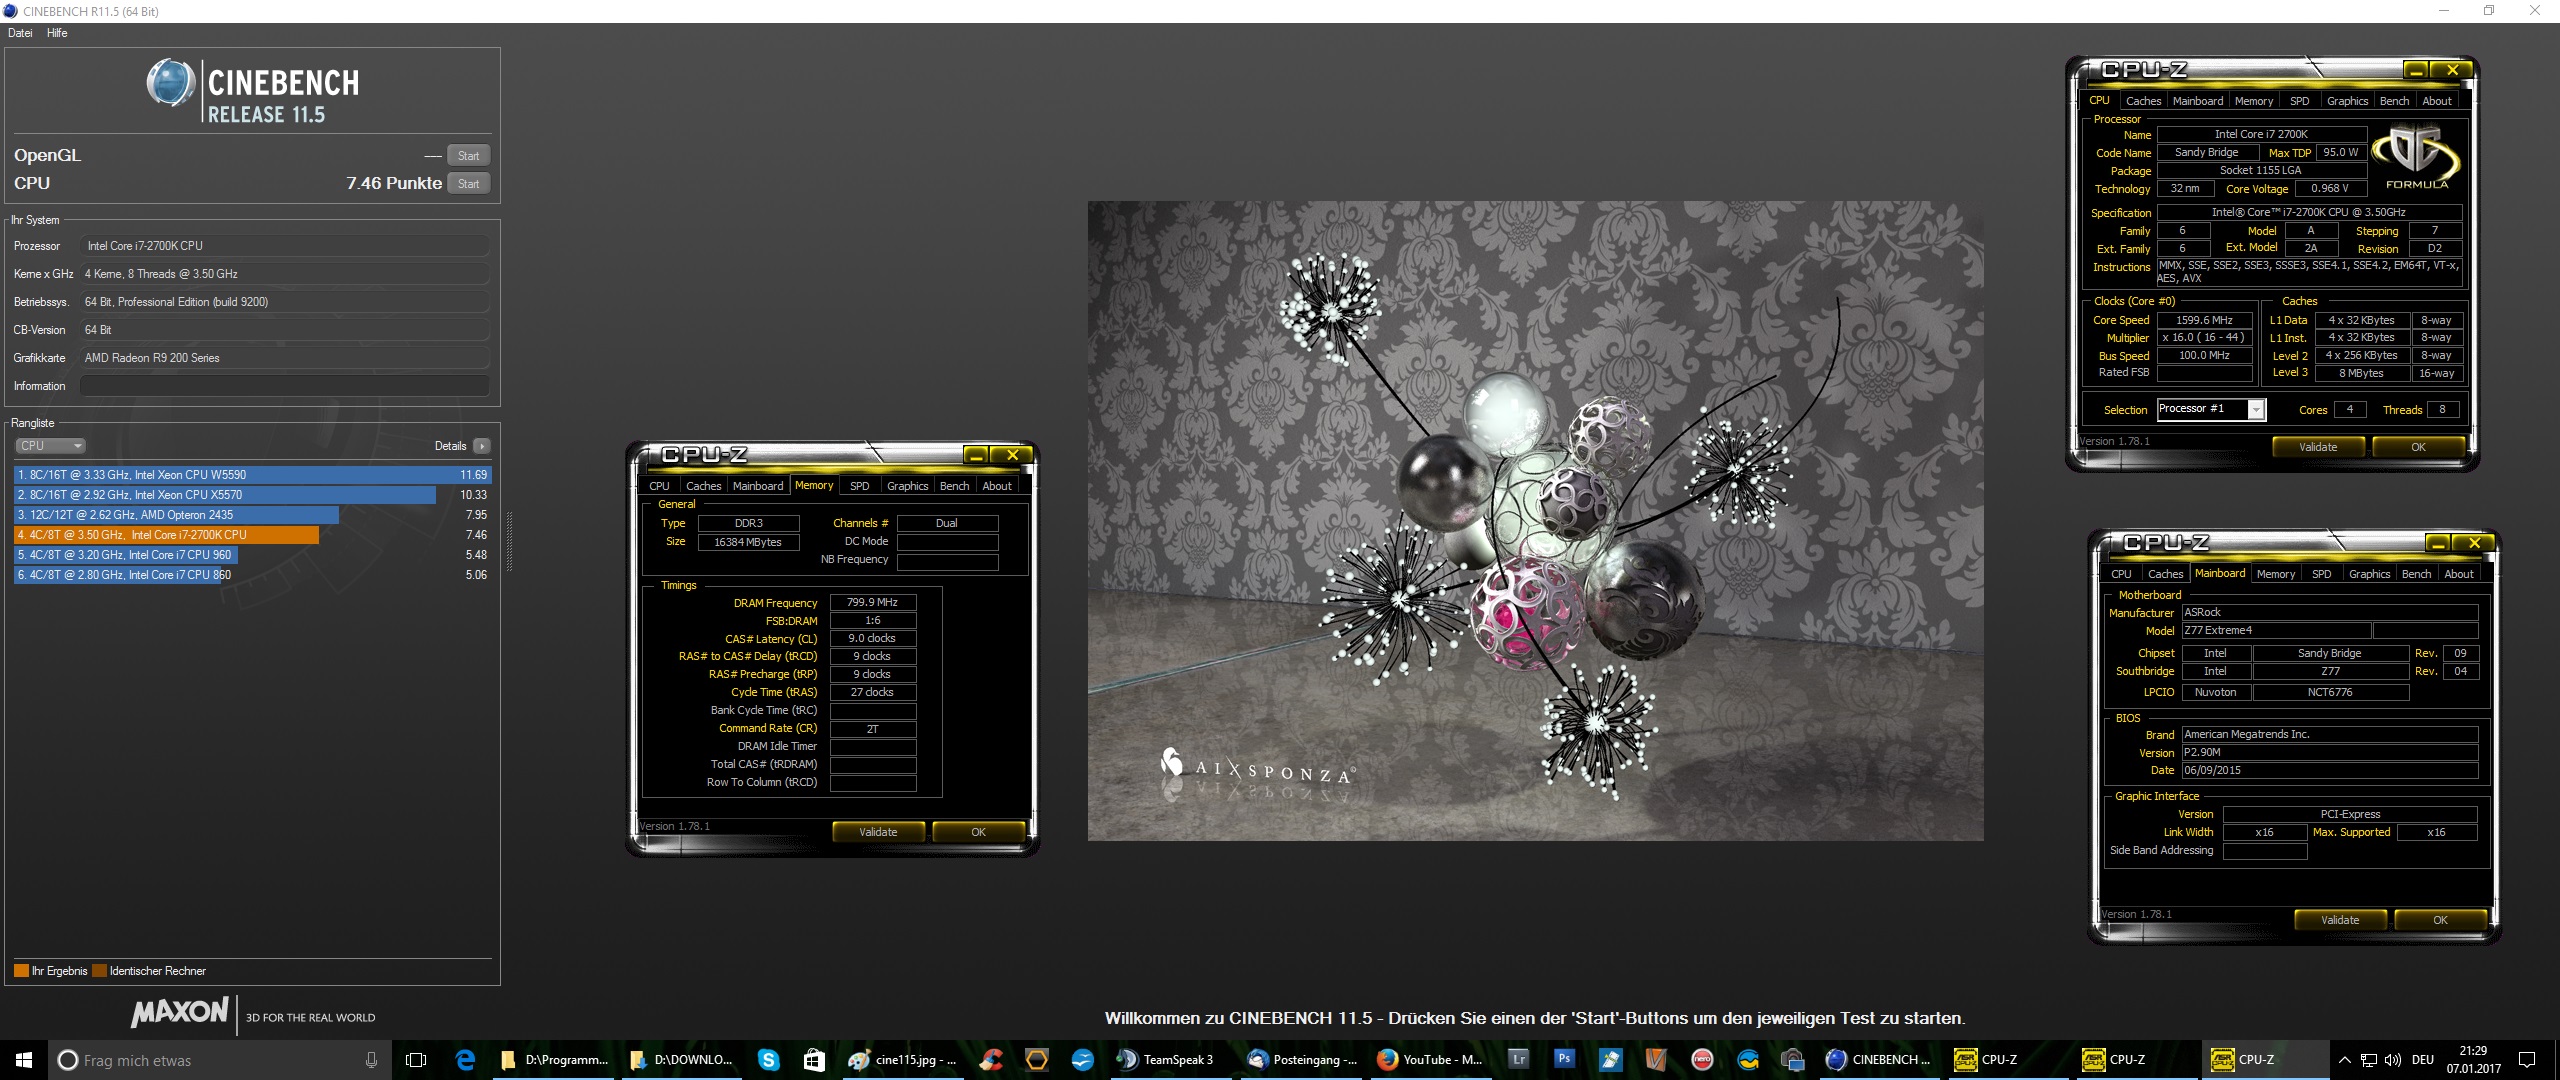Screen dimensions: 2560x1080
Task: Switch to the cine115.jpg Paint window
Action: click(x=903, y=1060)
